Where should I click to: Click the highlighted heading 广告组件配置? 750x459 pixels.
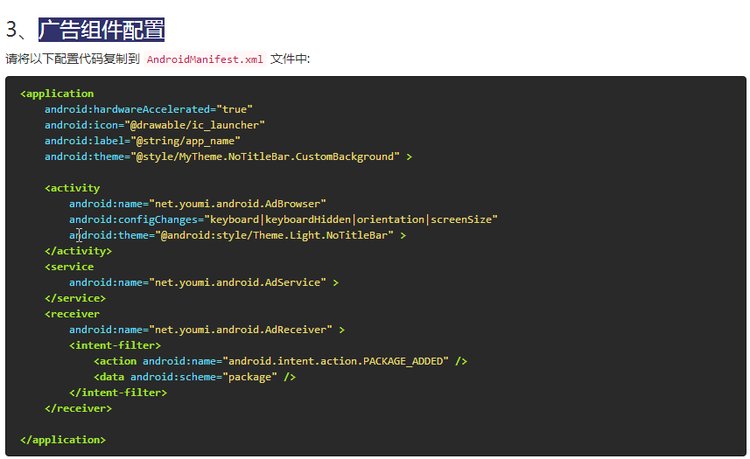tap(101, 30)
